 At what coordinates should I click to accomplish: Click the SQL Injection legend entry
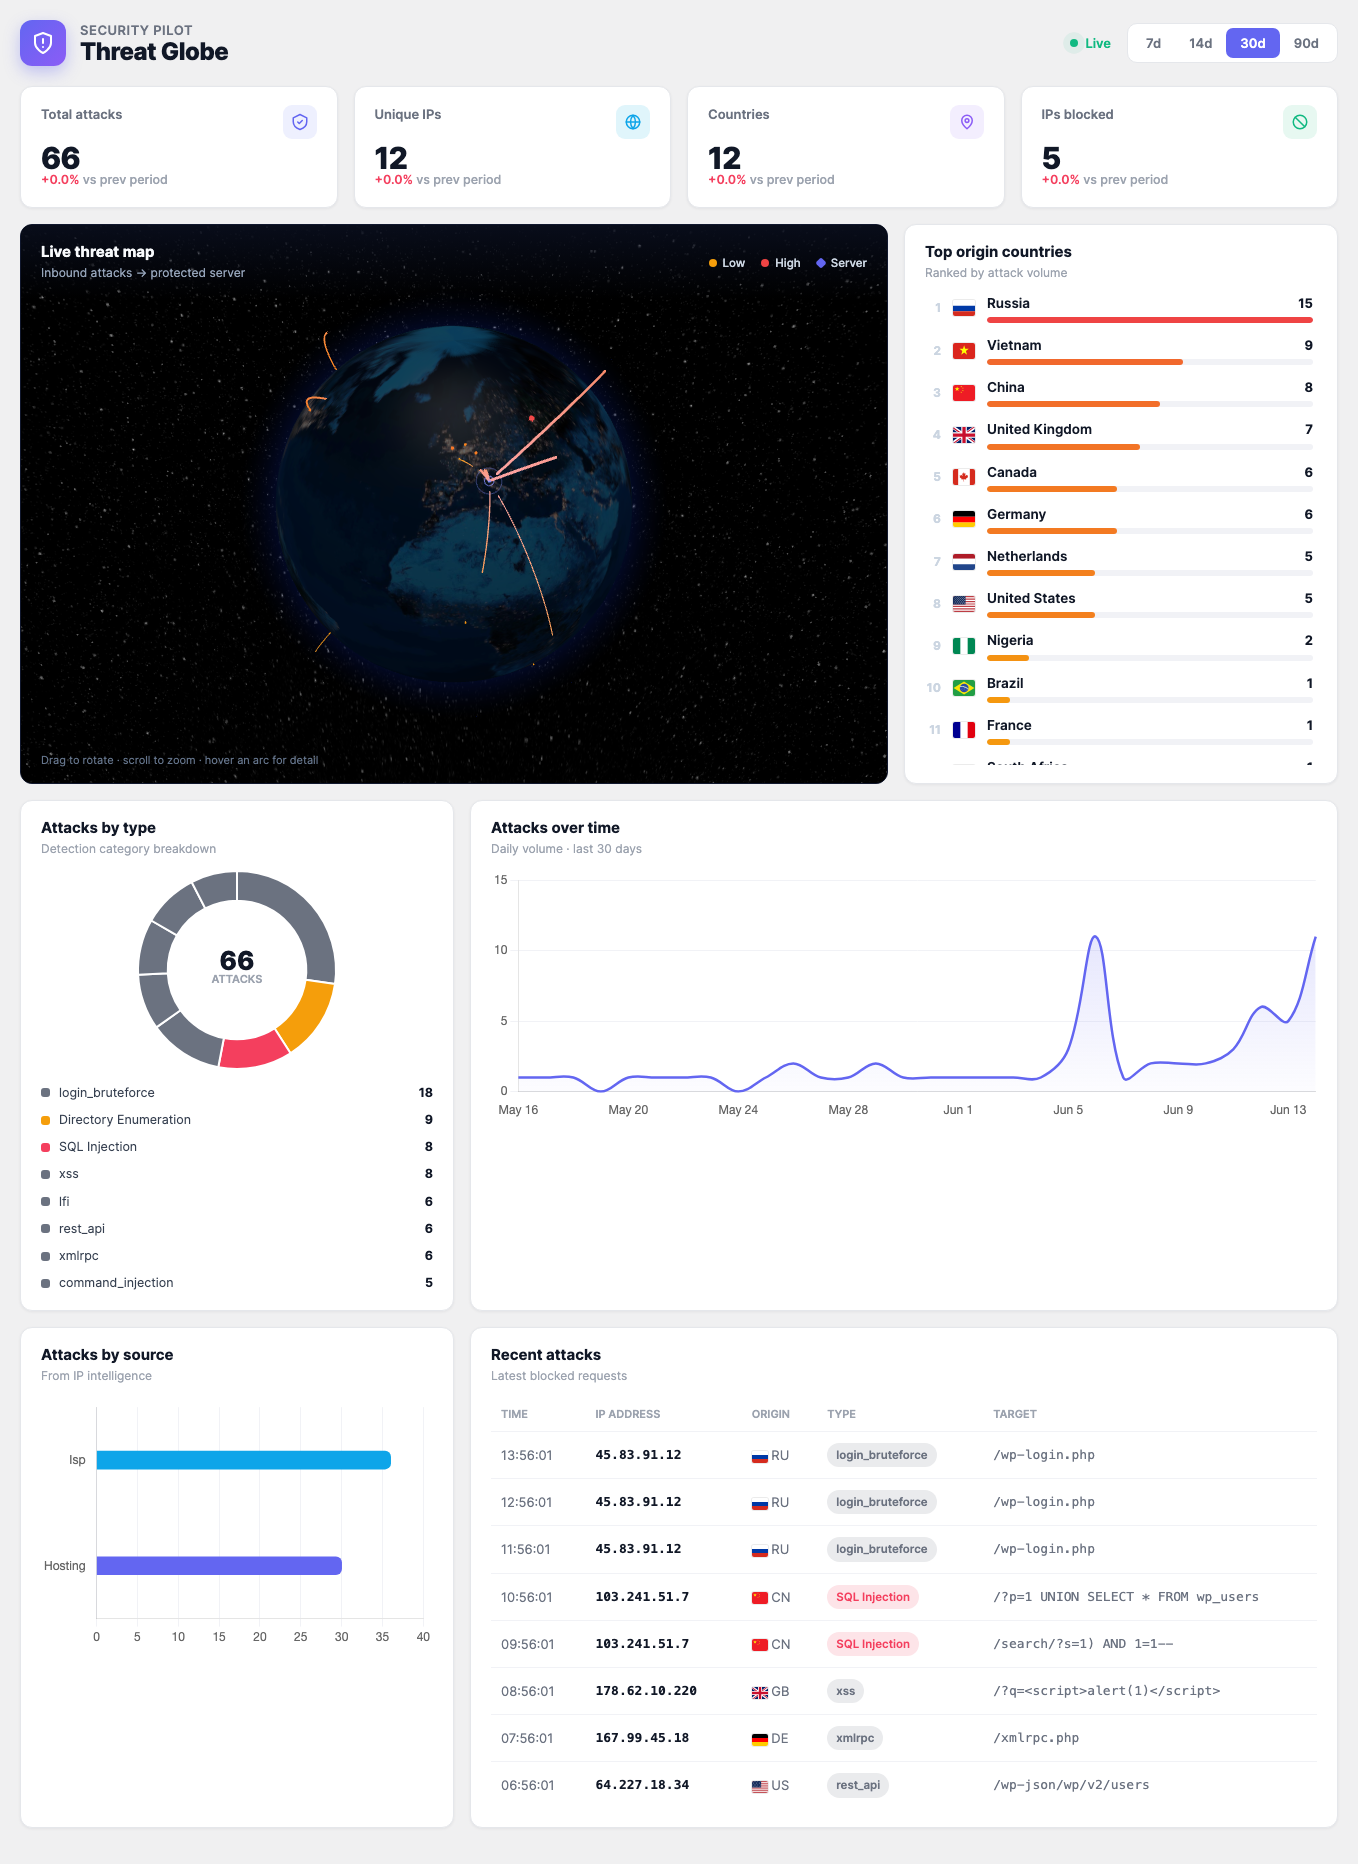(x=237, y=1147)
